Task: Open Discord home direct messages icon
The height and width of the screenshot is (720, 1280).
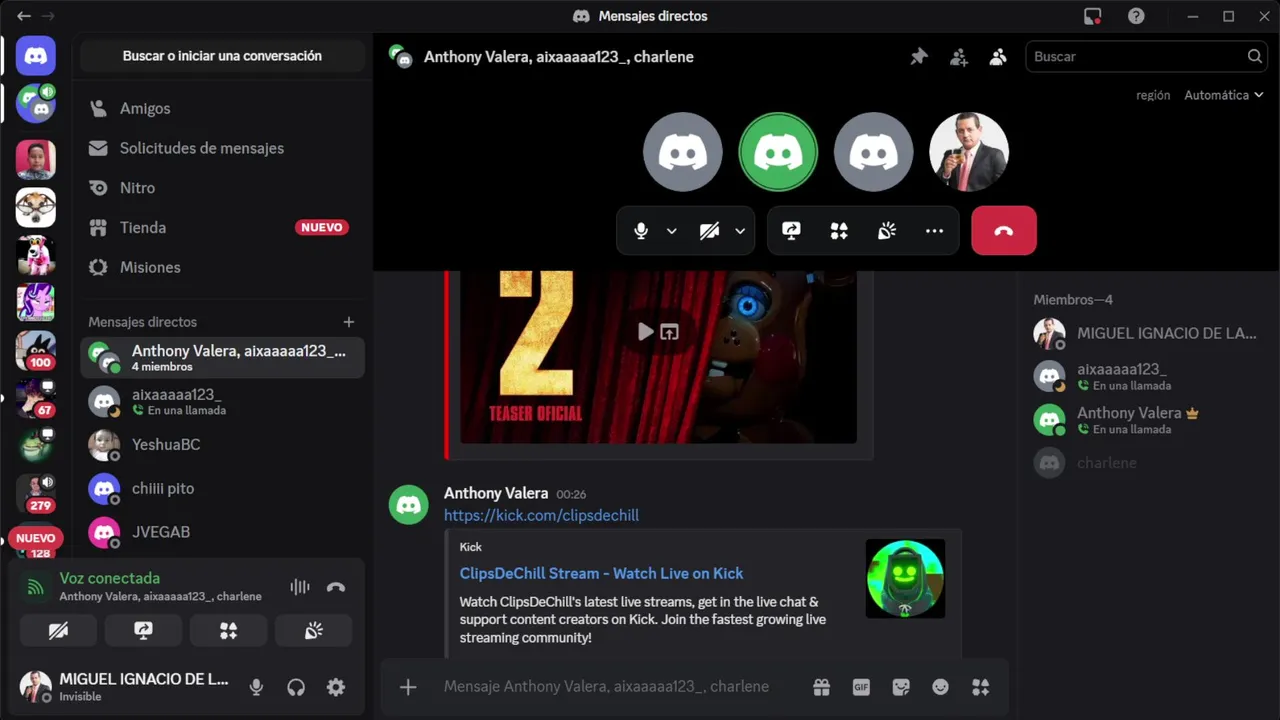Action: point(36,56)
